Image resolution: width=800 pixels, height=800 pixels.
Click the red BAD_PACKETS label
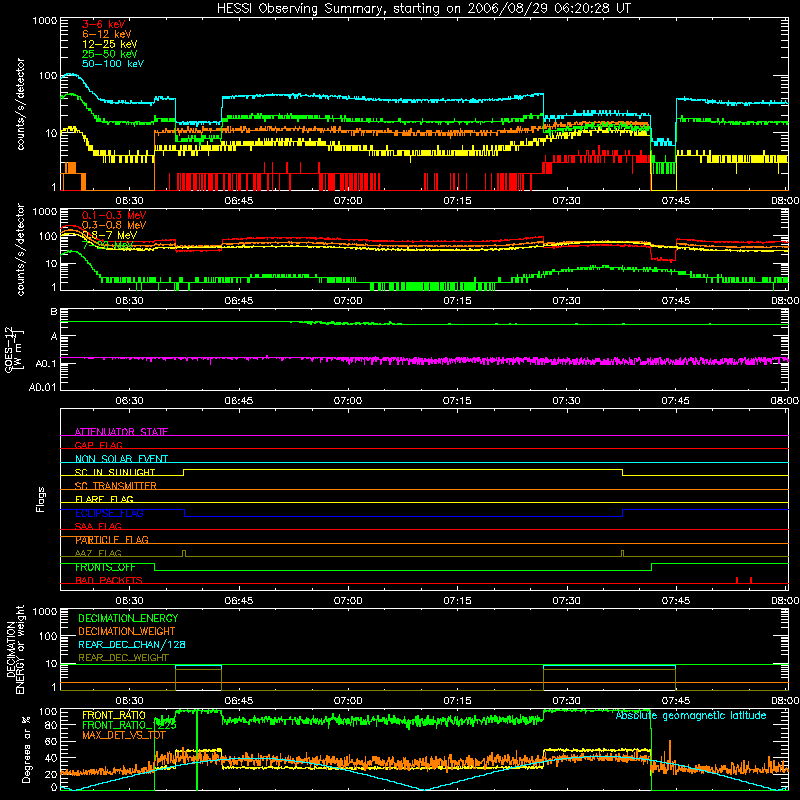click(109, 580)
